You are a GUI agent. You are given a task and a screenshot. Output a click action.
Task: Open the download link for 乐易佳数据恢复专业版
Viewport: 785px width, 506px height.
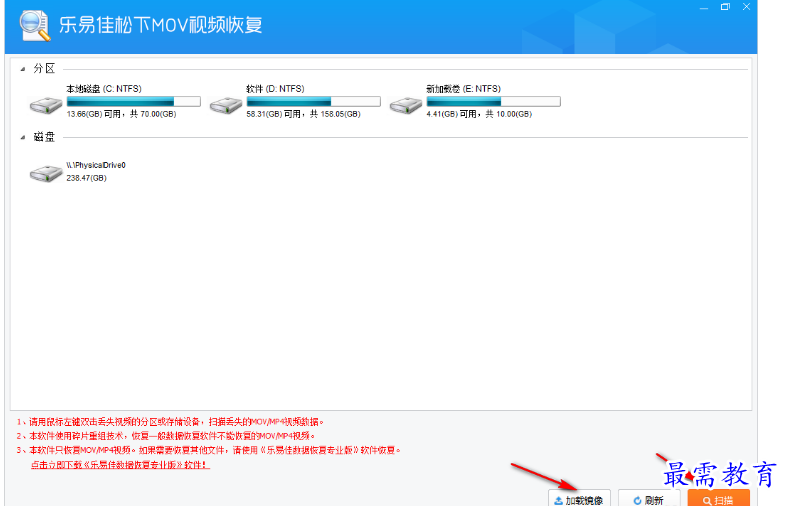(120, 465)
